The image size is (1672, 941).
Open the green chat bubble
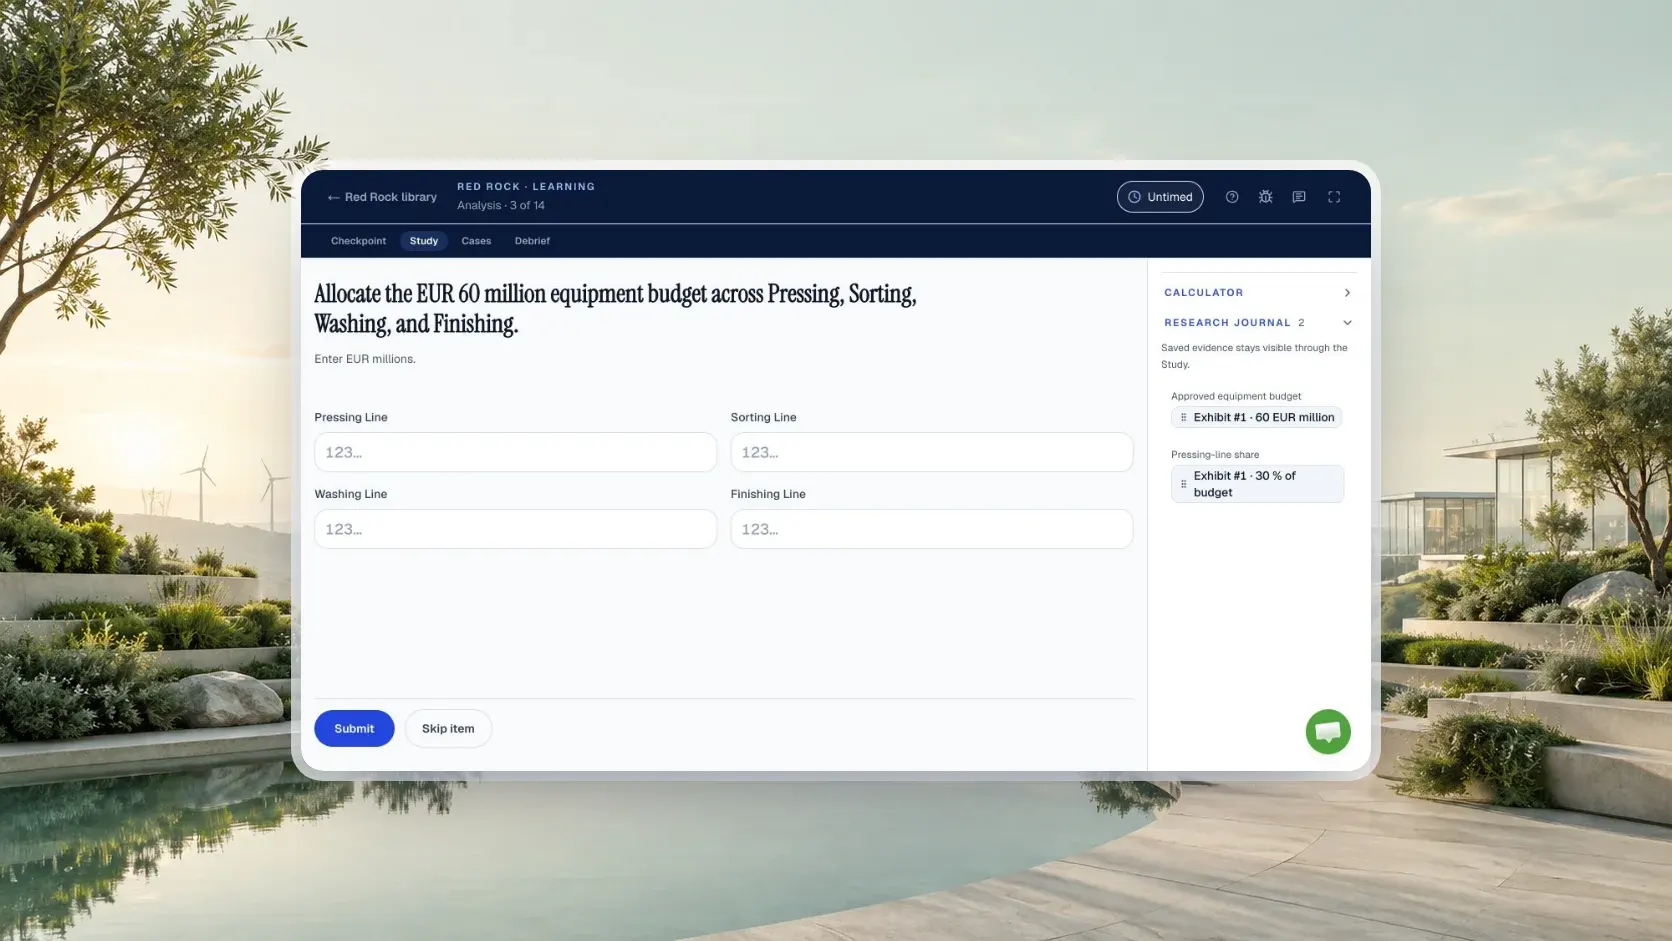1328,732
